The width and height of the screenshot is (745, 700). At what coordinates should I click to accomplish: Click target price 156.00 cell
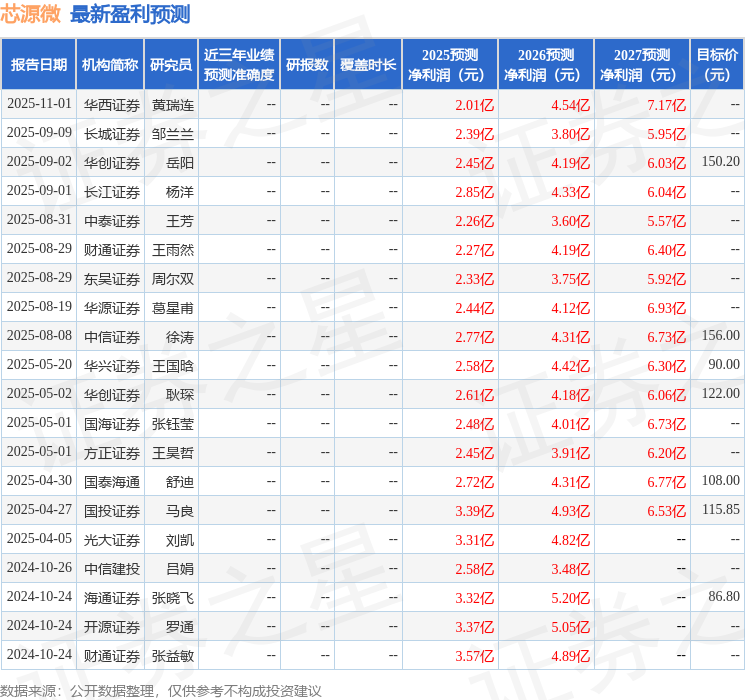coord(720,336)
